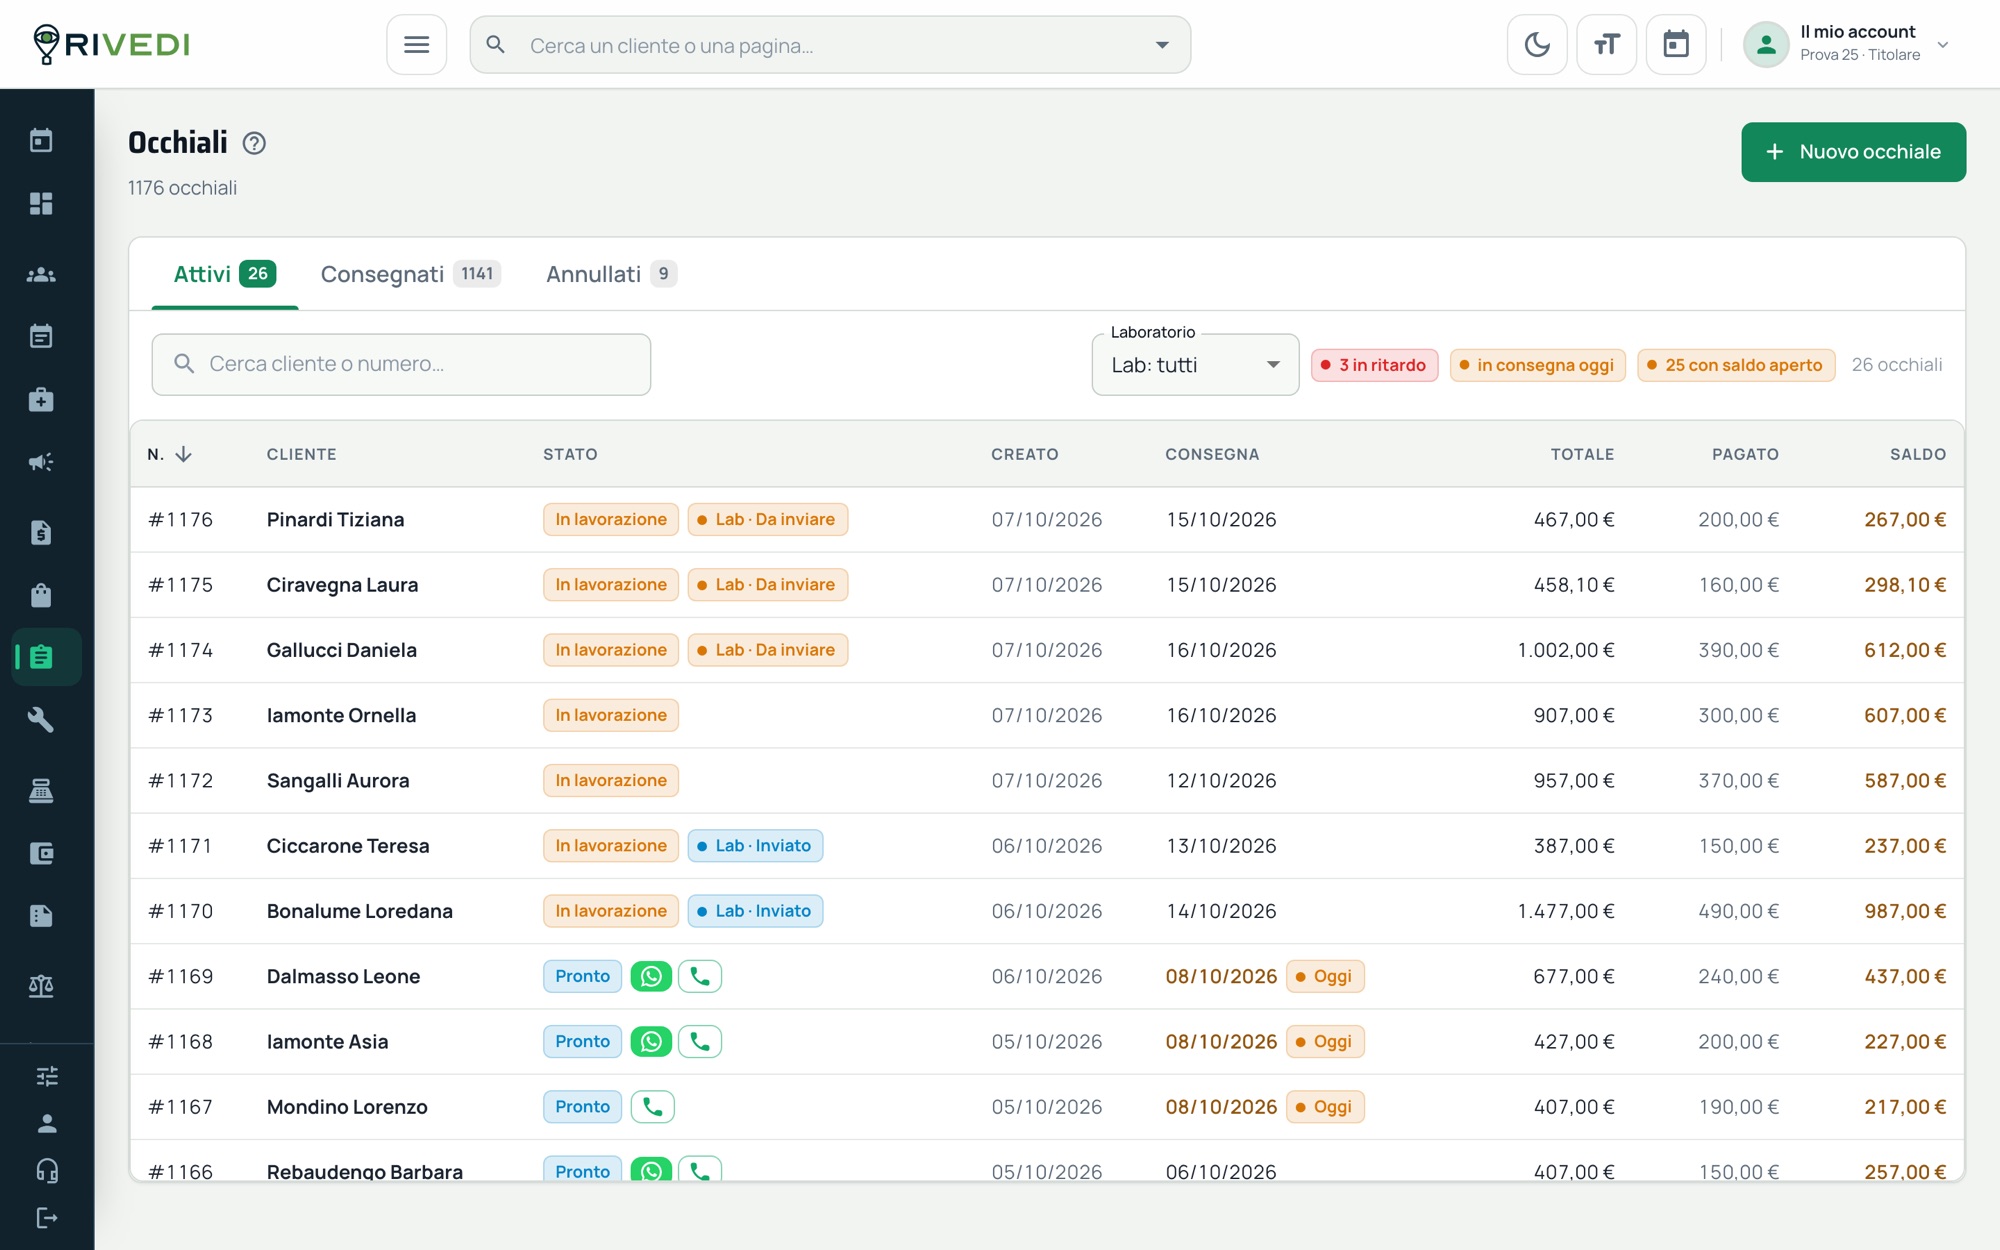
Task: Click the CONSEGNA column header
Action: [x=1212, y=454]
